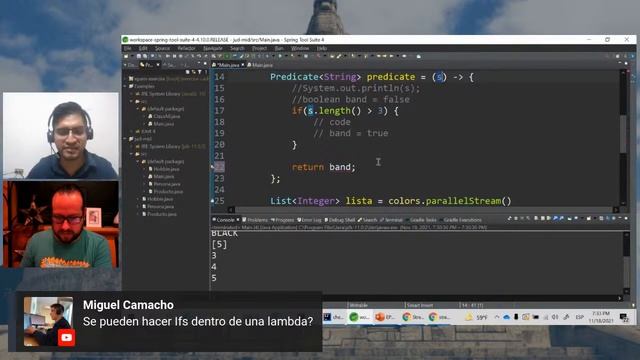Screen dimensions: 640x360
Task: Close the *Main.java editor tab
Action: [243, 65]
